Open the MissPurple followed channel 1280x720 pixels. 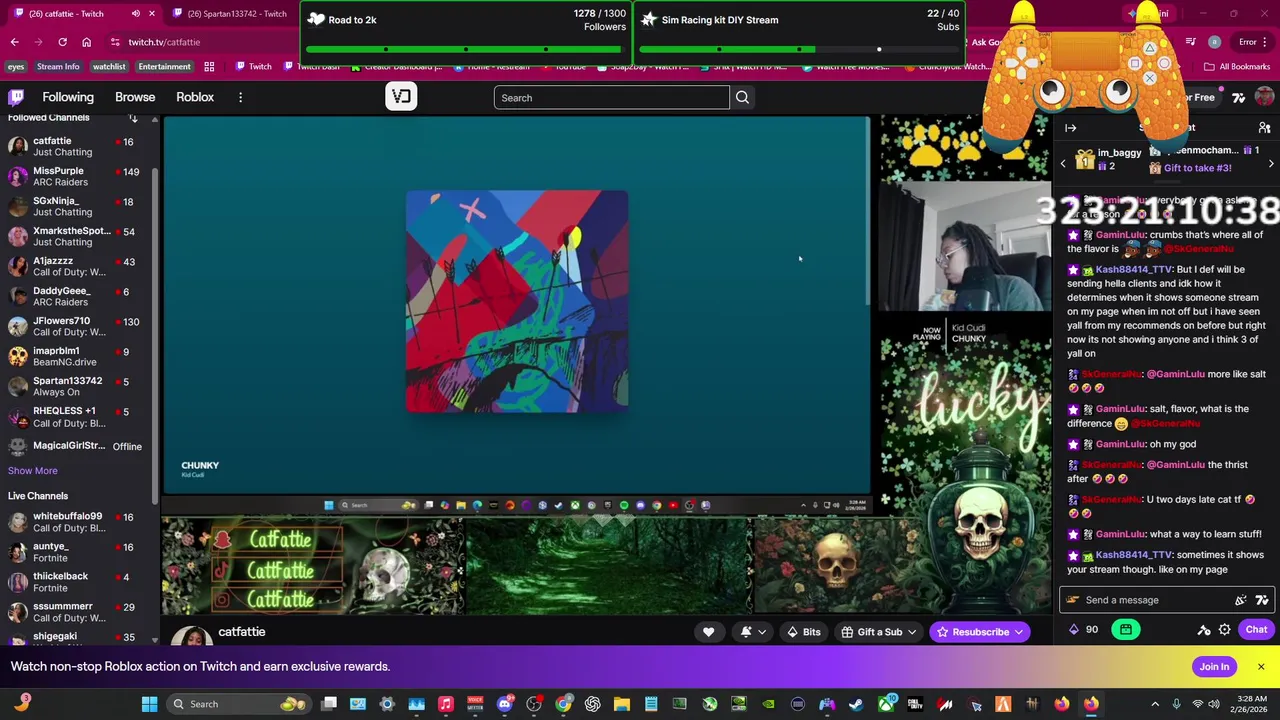[x=78, y=176]
